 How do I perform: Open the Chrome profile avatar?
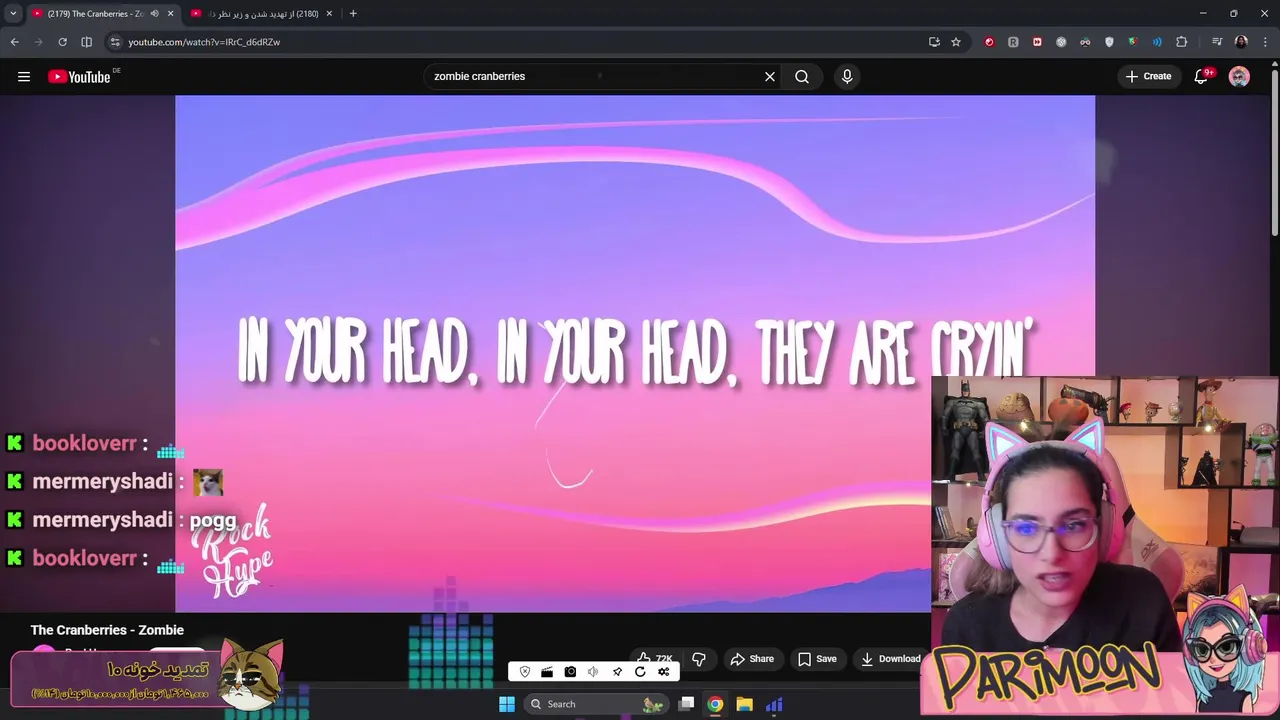pyautogui.click(x=1241, y=42)
